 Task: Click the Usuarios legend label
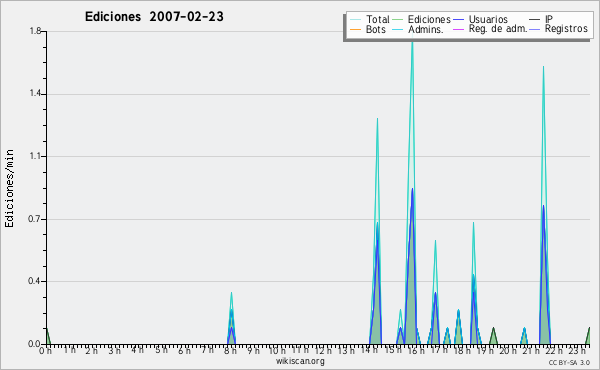click(x=488, y=19)
